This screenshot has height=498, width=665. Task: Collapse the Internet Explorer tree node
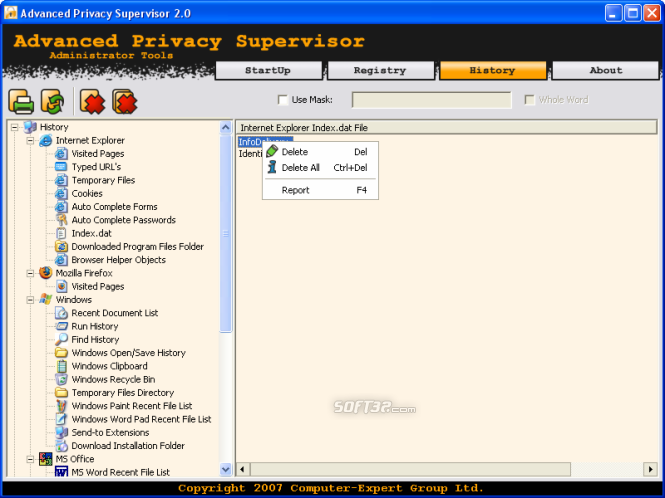(x=30, y=140)
